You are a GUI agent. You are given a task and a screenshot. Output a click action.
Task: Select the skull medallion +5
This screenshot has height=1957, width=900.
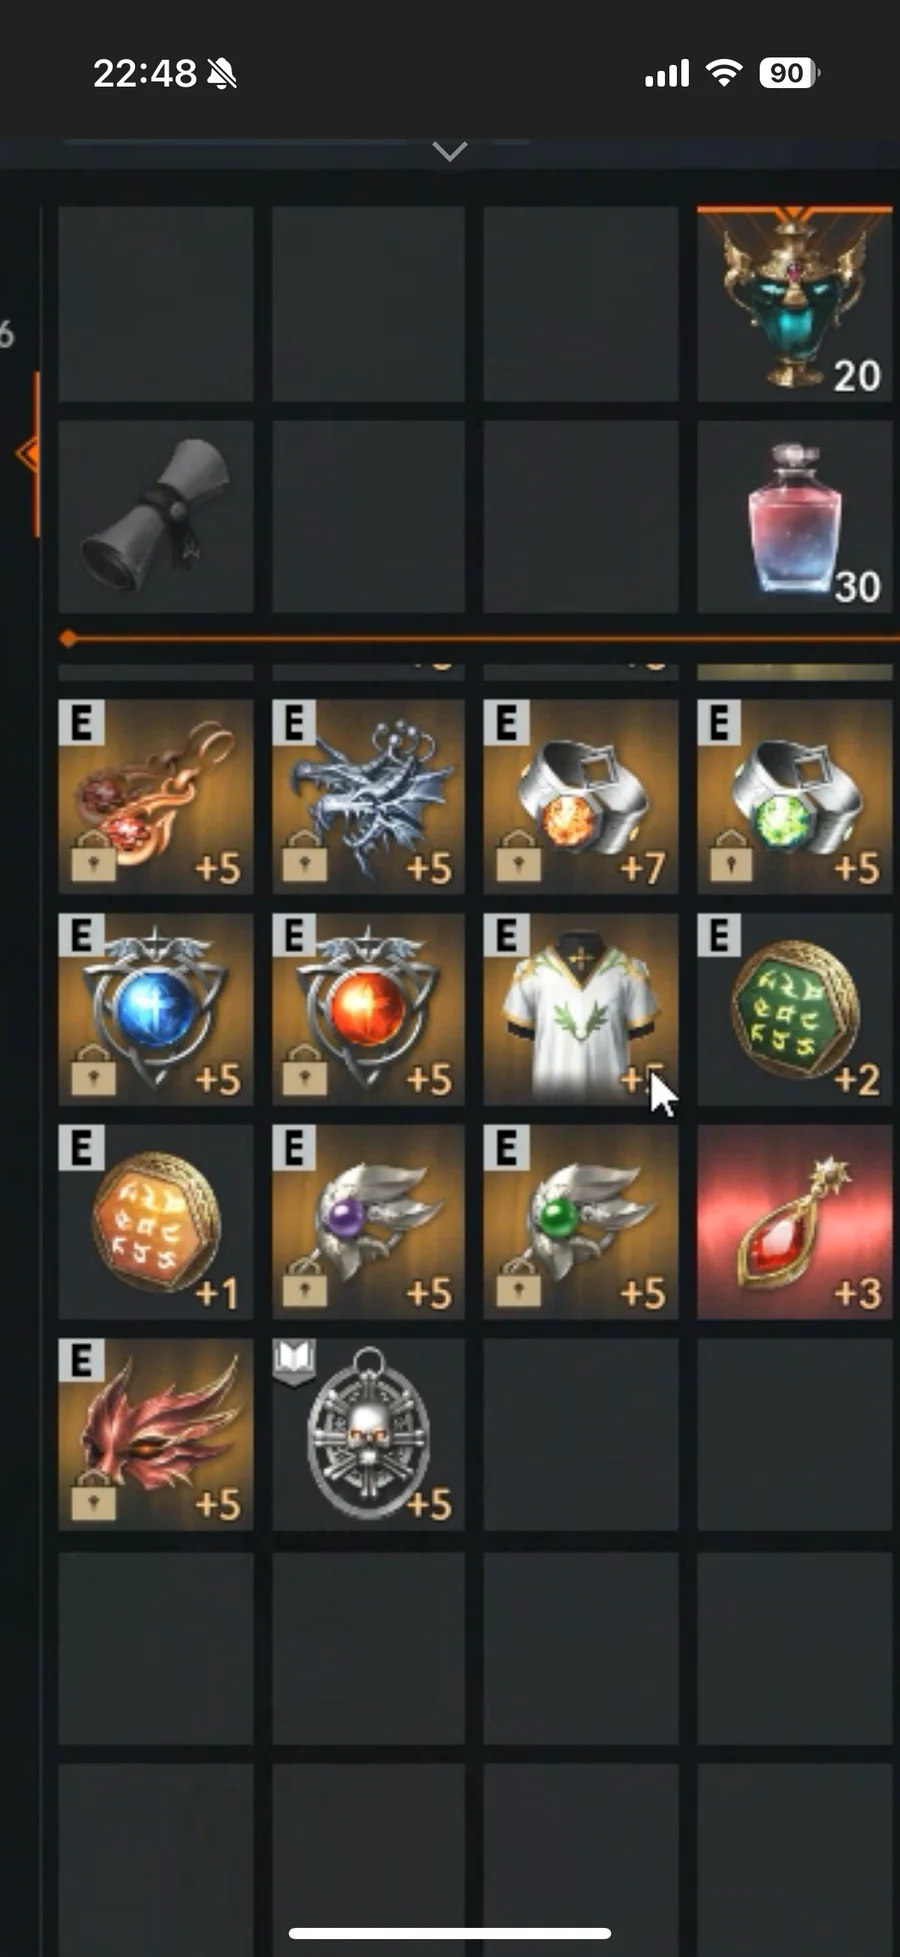pyautogui.click(x=368, y=1435)
